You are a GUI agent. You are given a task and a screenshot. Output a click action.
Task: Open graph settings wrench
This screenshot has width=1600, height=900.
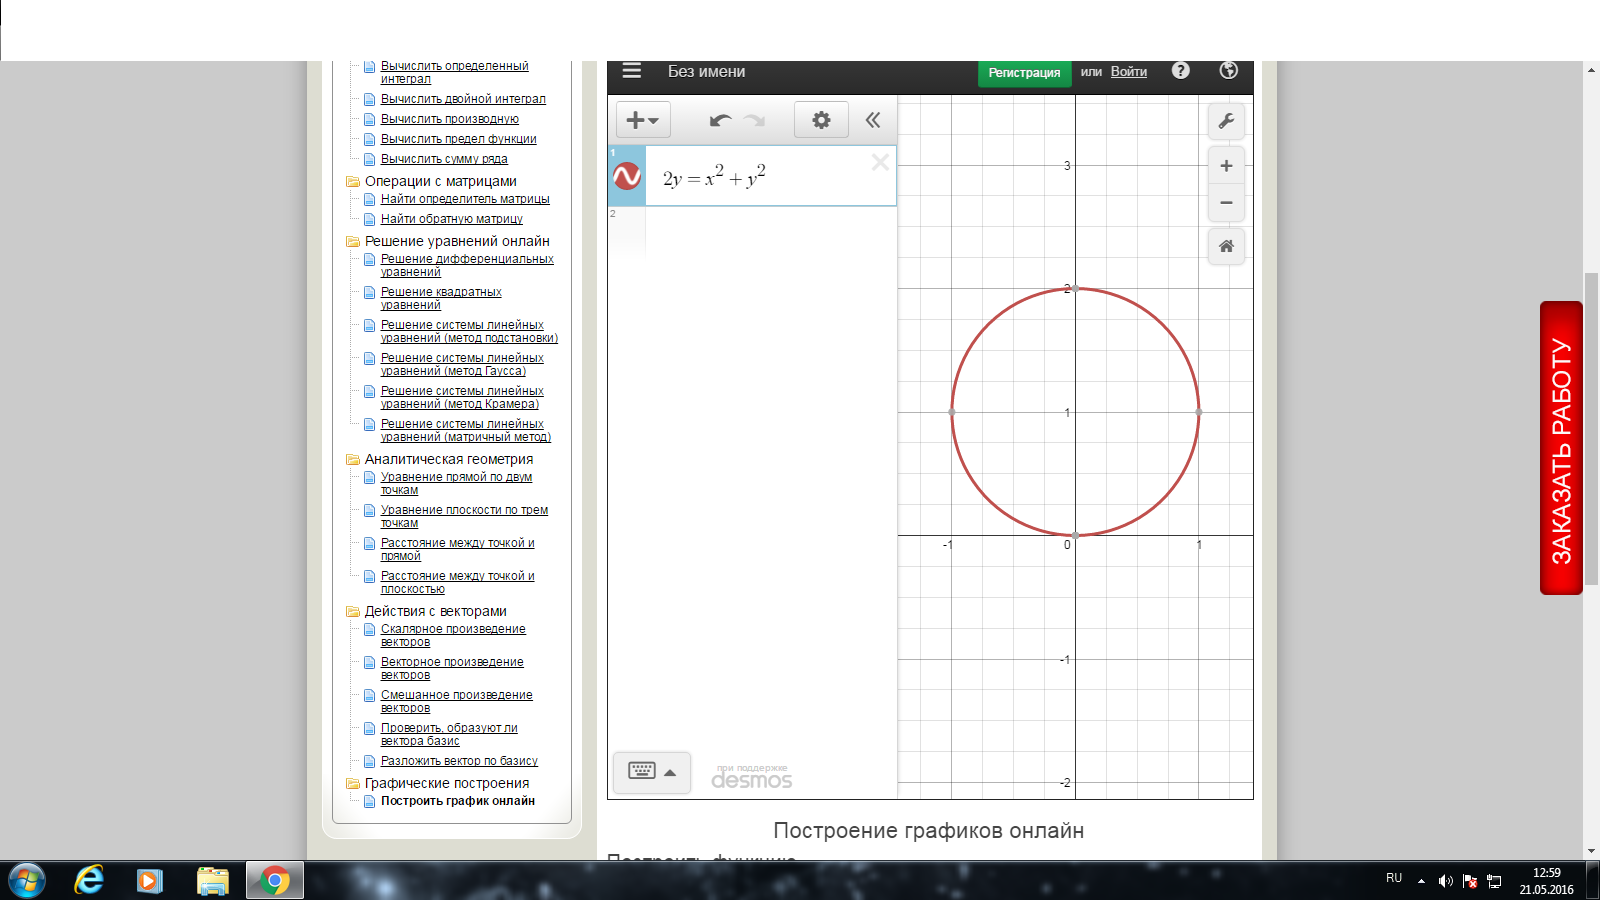tap(1226, 121)
